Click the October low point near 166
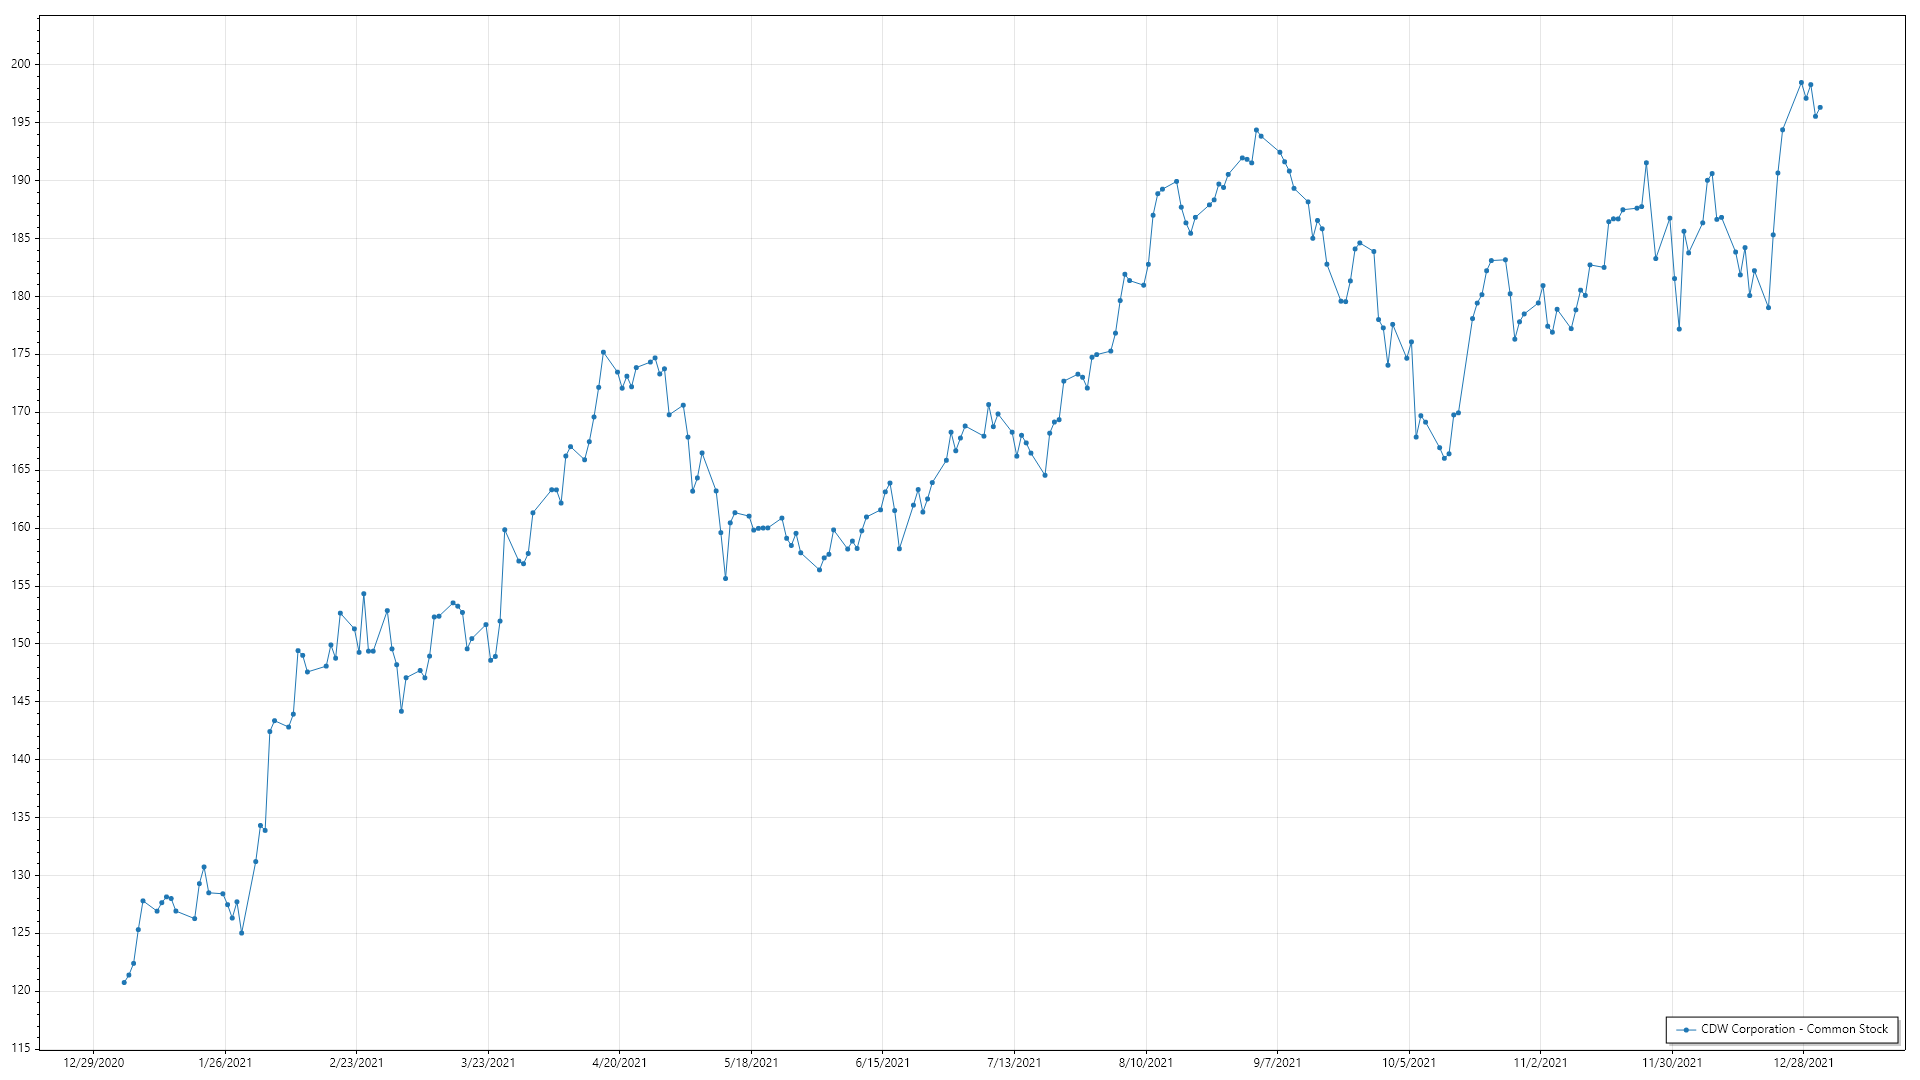The width and height of the screenshot is (1920, 1080). click(x=1444, y=458)
